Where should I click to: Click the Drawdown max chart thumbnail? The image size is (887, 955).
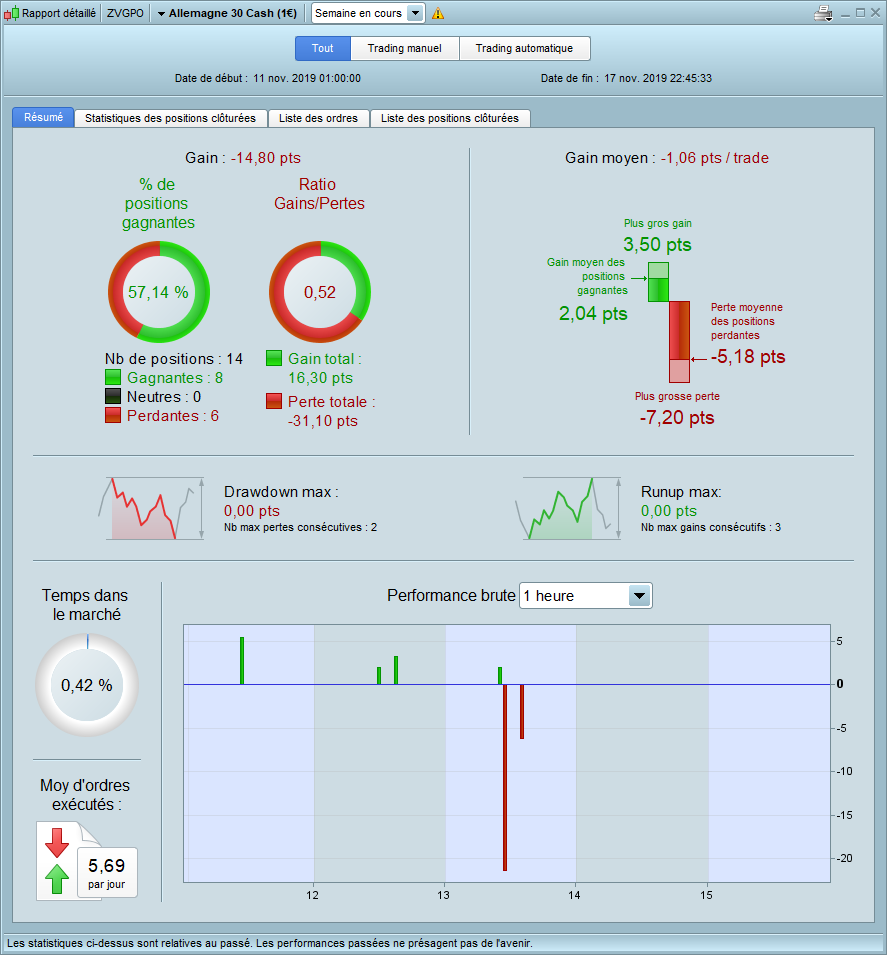(x=152, y=509)
